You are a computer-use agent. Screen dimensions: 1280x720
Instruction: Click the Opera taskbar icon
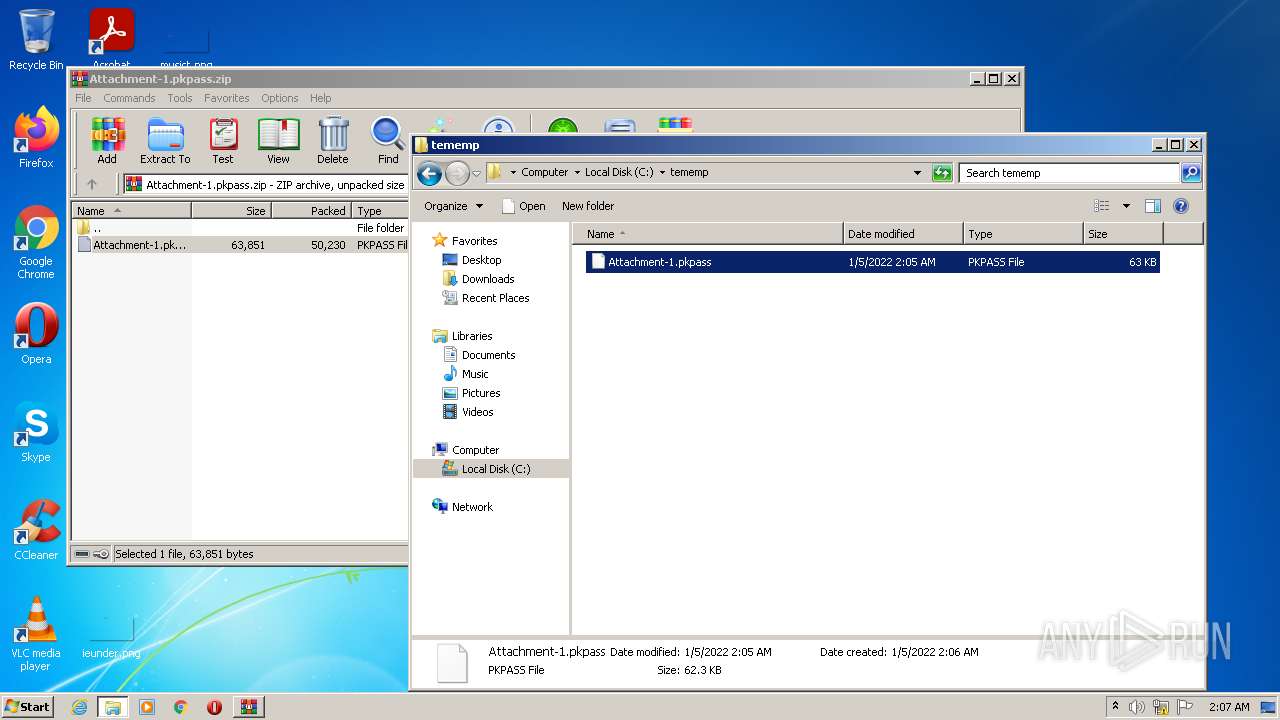pyautogui.click(x=214, y=707)
